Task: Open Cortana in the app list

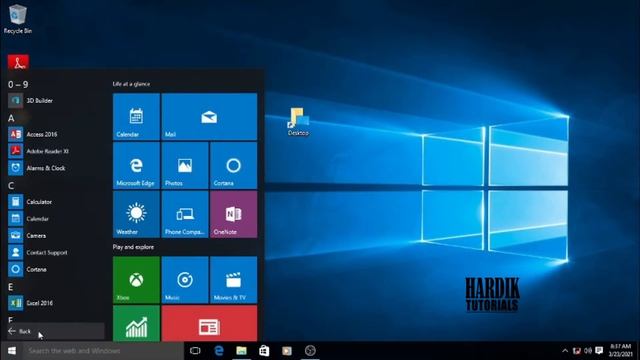Action: click(56, 269)
